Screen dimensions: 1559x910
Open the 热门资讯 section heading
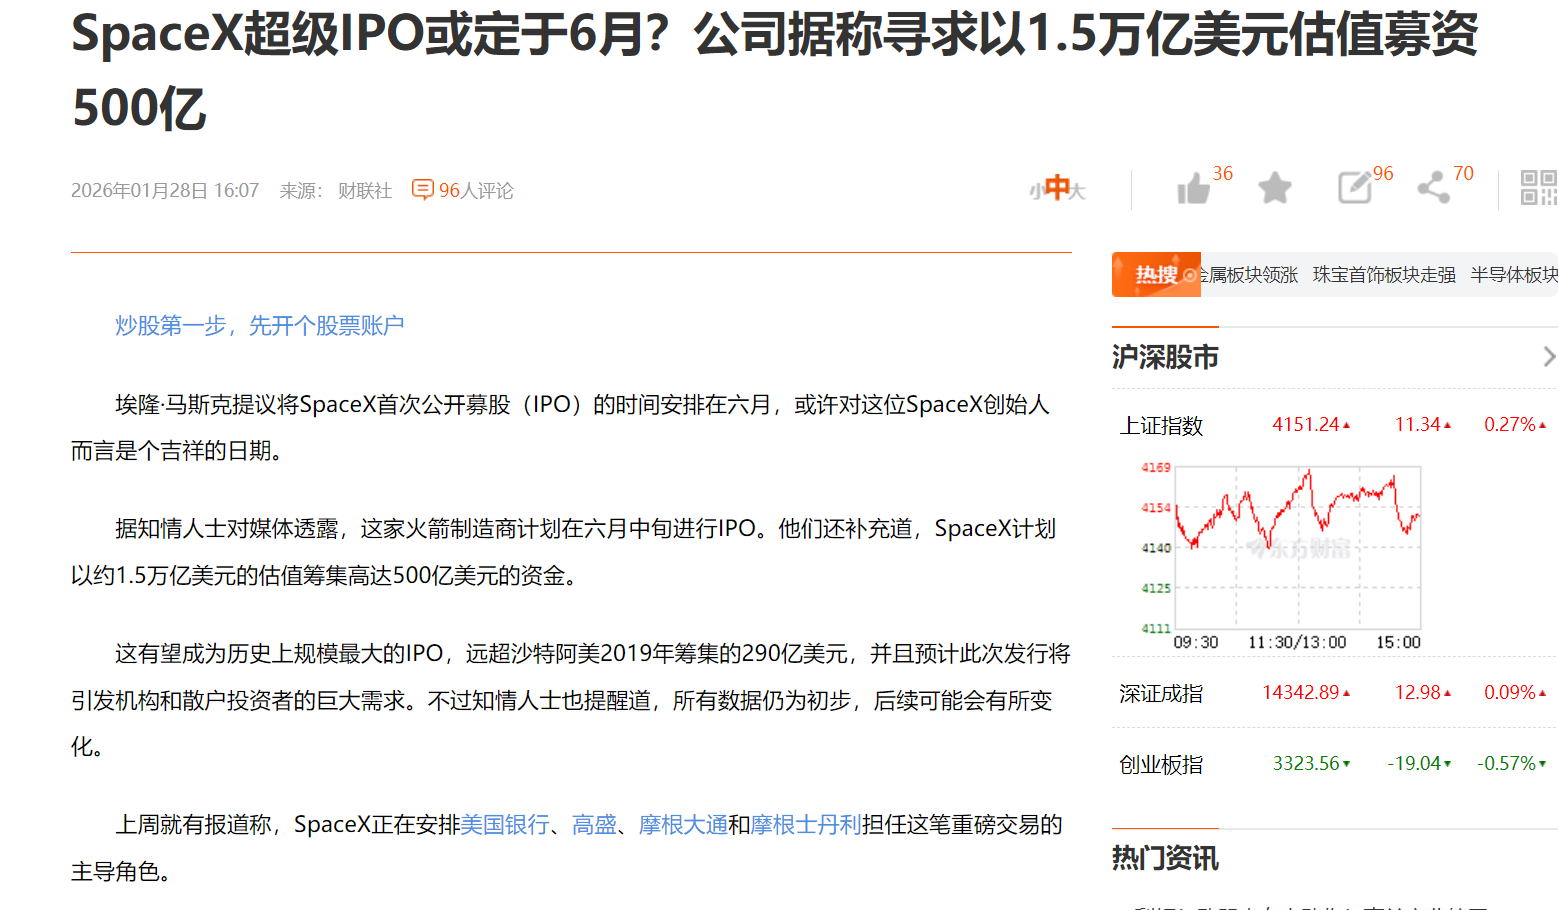[x=1165, y=858]
